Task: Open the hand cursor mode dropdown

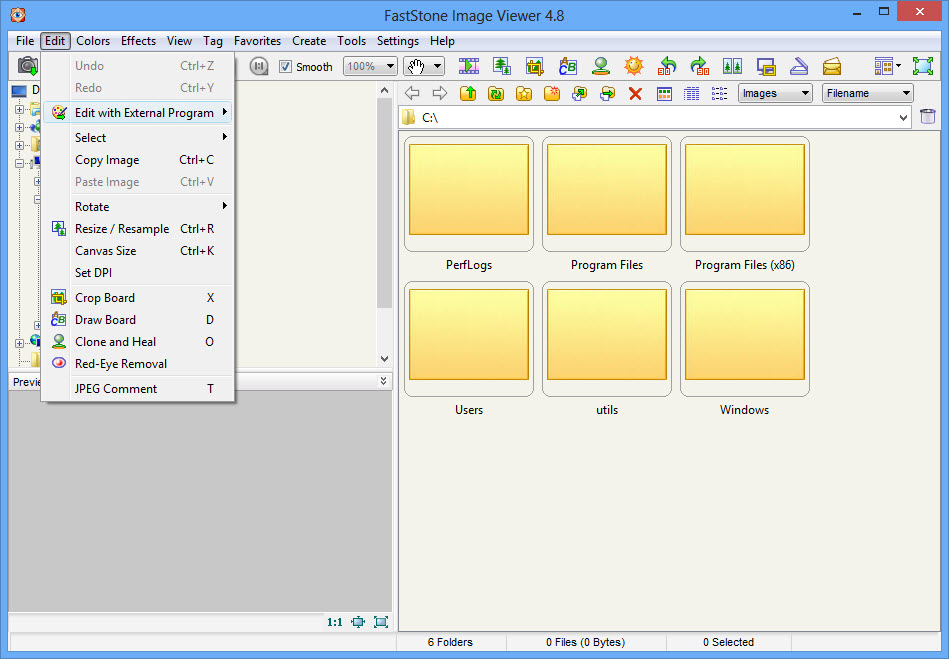Action: click(437, 66)
